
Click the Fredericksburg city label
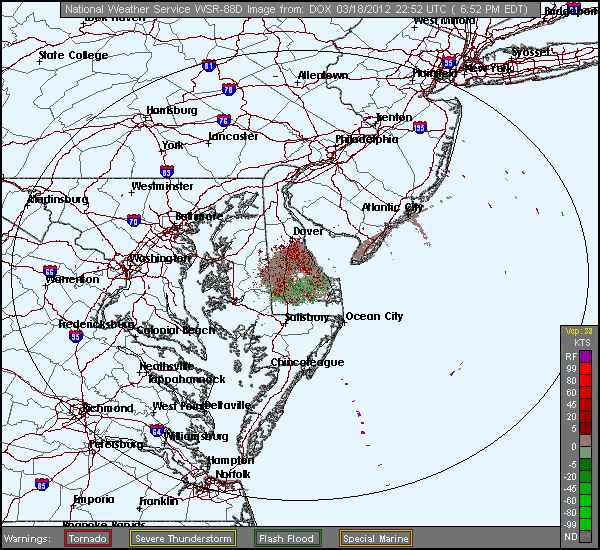coord(96,325)
